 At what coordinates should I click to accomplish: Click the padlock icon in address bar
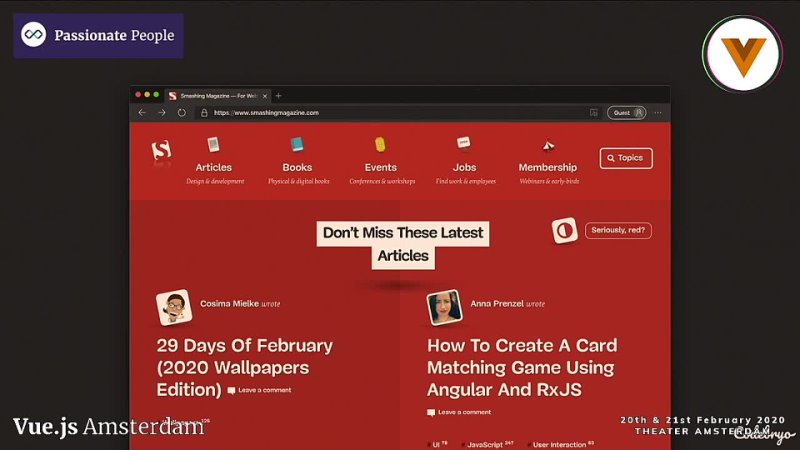click(x=204, y=113)
